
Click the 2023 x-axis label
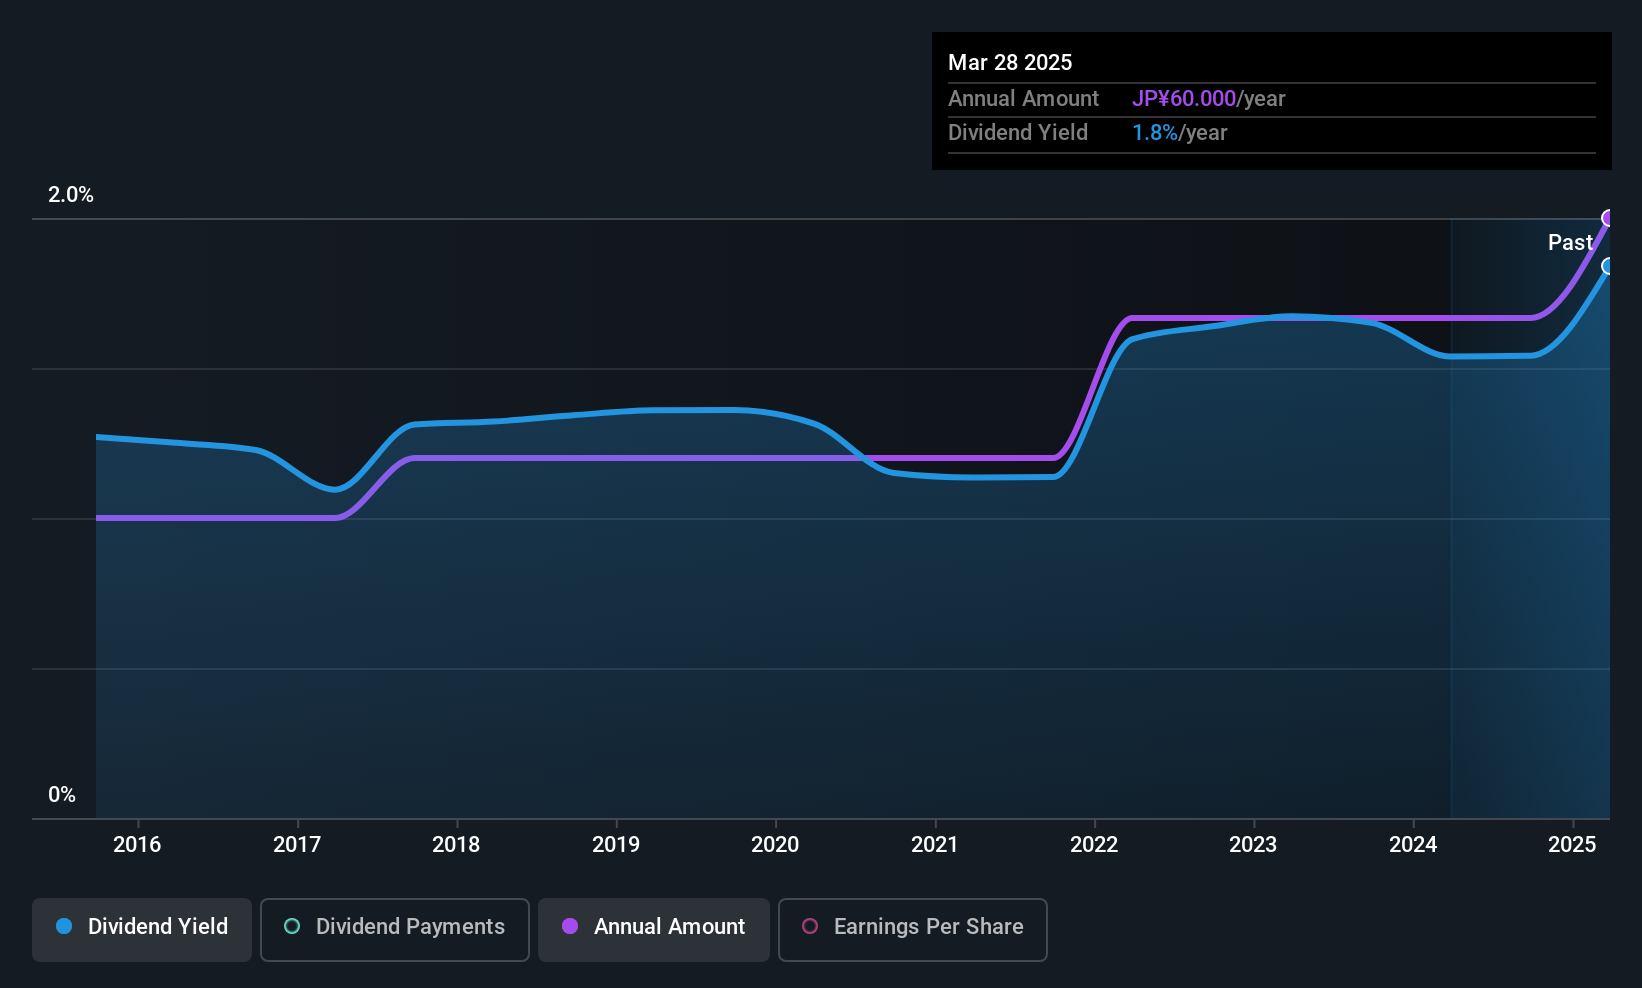tap(1253, 844)
